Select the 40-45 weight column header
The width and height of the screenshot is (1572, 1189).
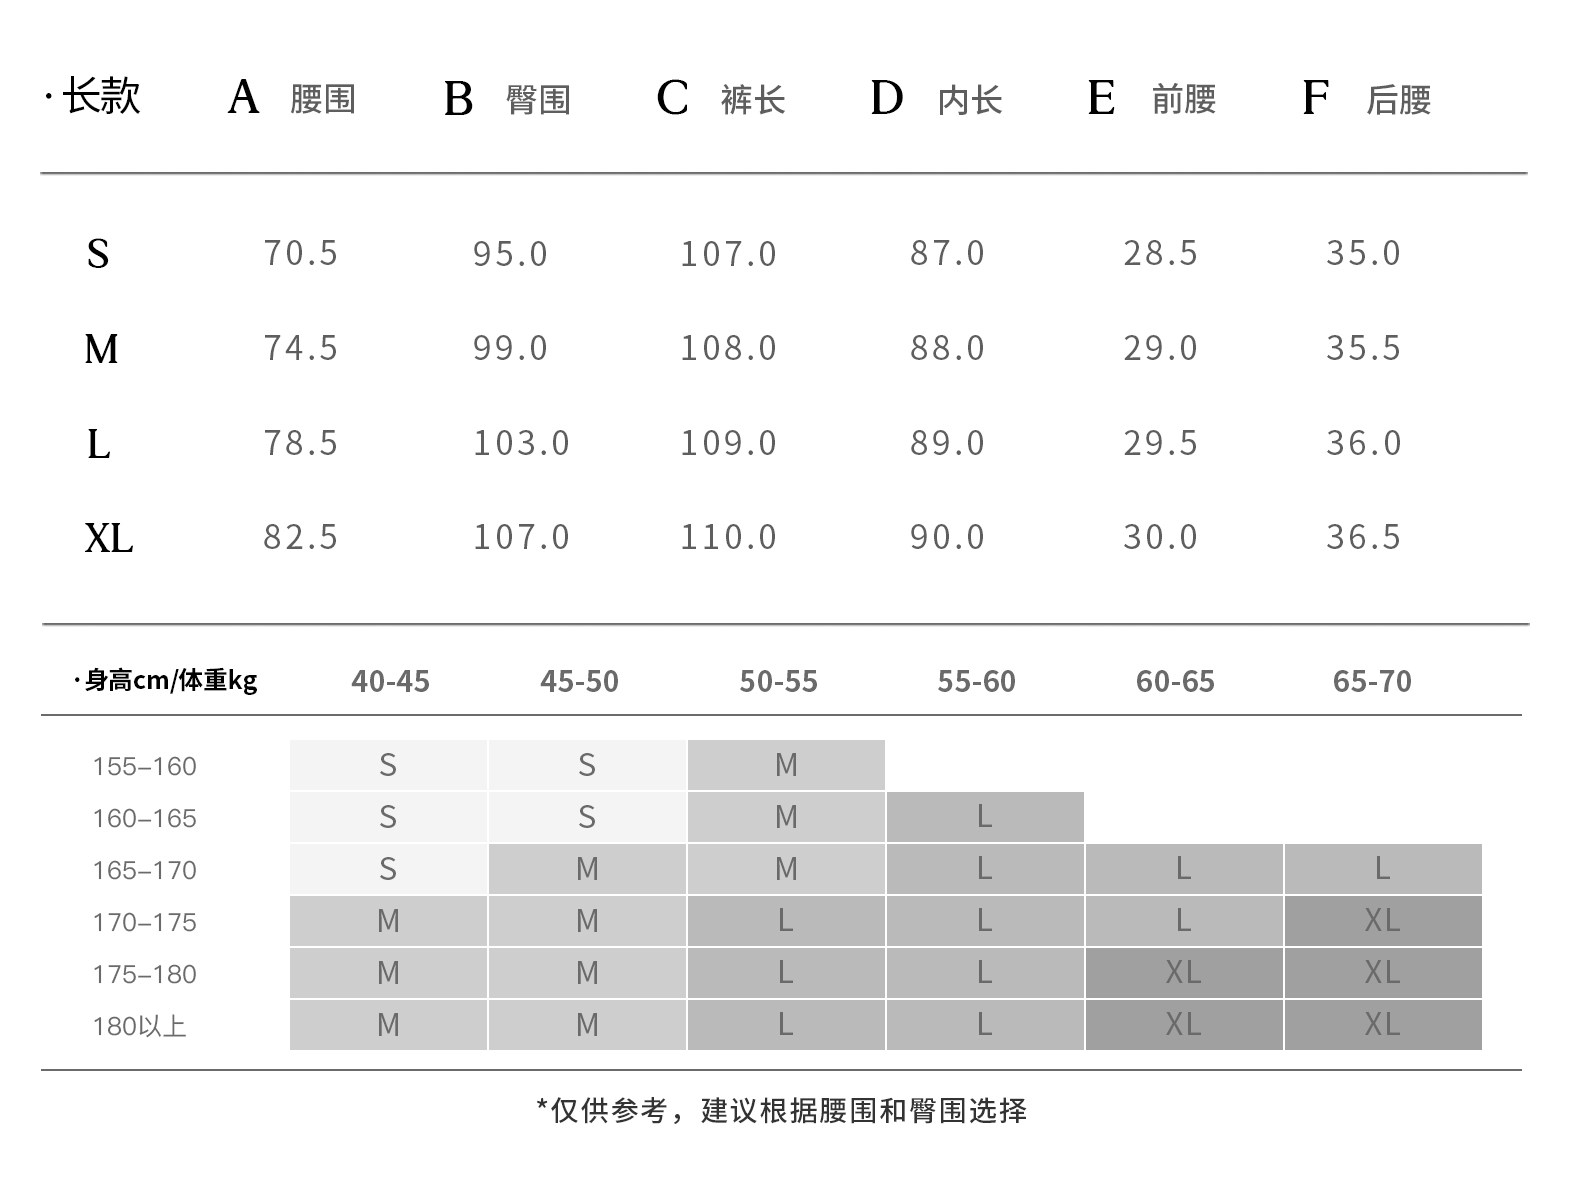(x=390, y=682)
